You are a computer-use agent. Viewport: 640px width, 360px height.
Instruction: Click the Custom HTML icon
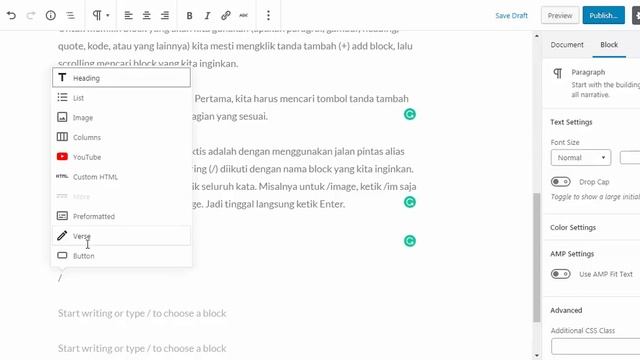62,176
